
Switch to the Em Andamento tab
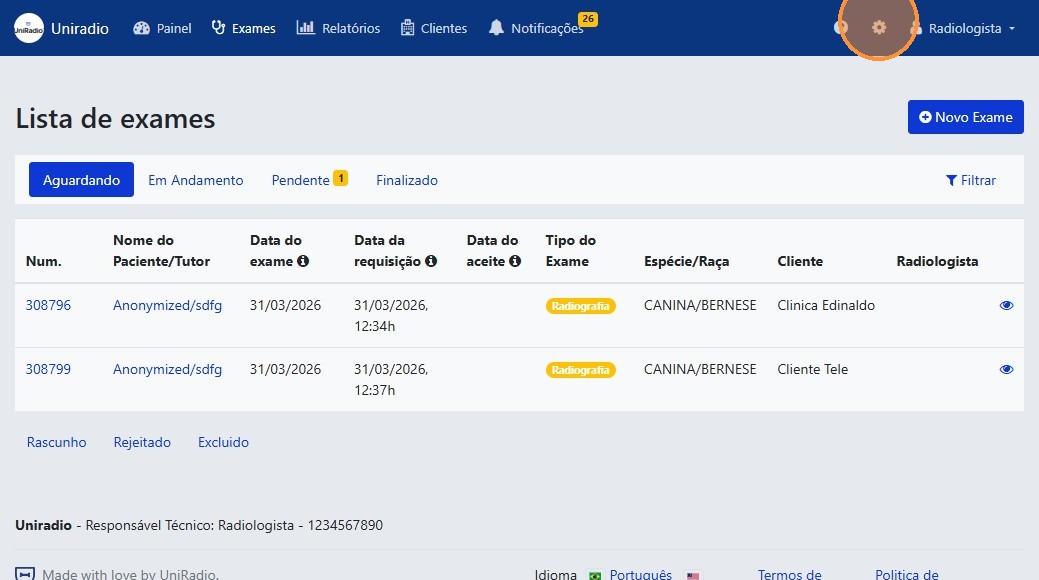(x=196, y=180)
